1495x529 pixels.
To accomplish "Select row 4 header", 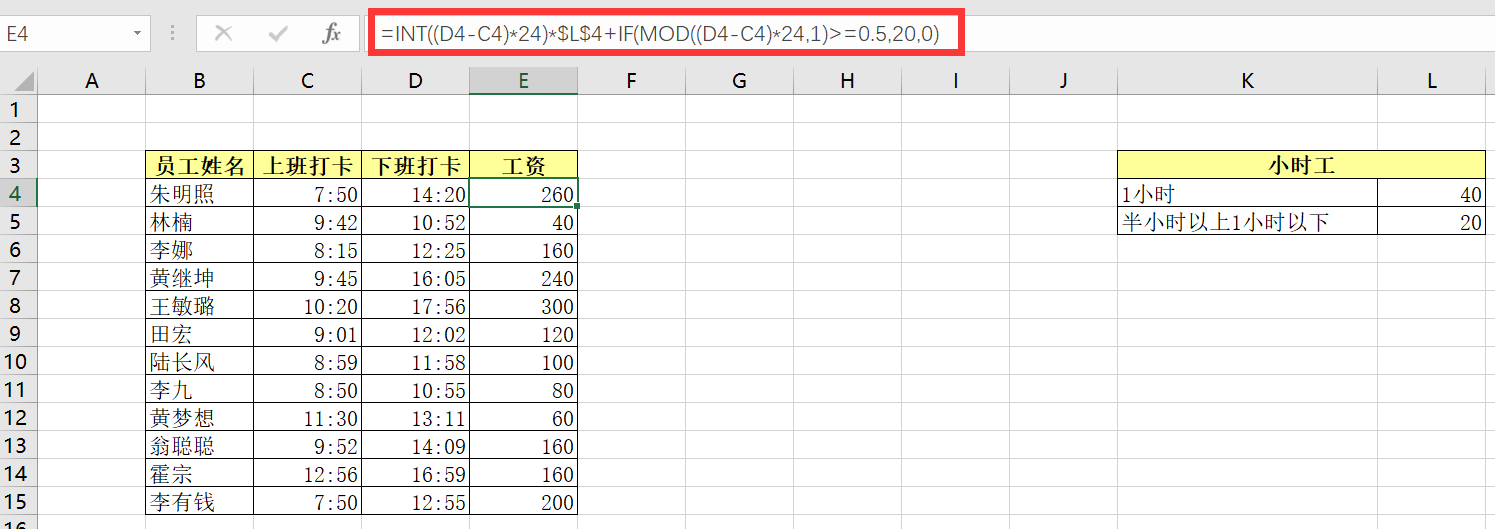I will [x=19, y=193].
